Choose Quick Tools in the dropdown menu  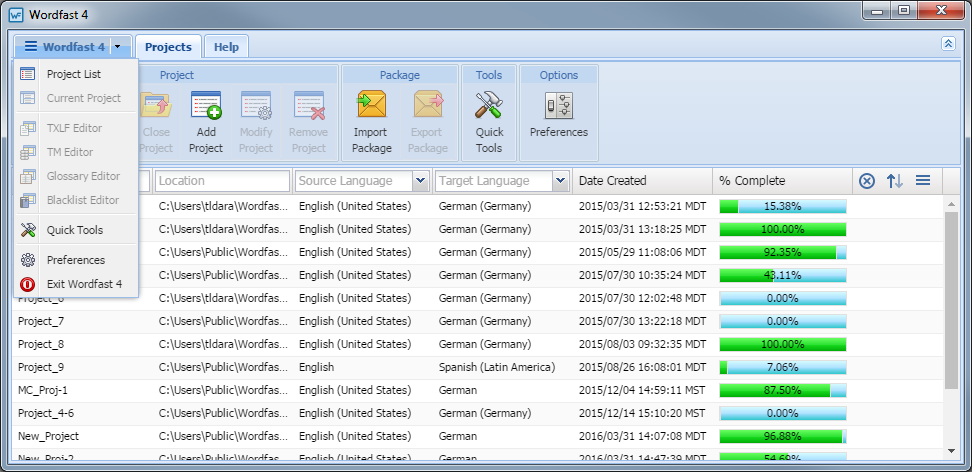click(75, 230)
